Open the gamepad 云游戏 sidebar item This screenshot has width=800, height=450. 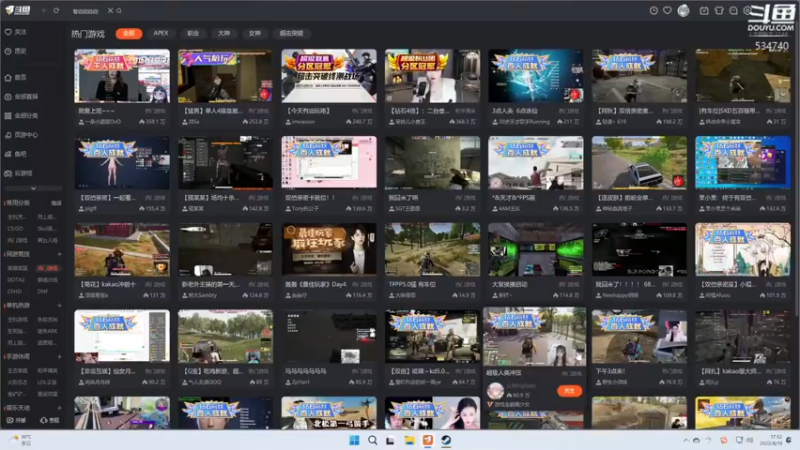[x=18, y=173]
